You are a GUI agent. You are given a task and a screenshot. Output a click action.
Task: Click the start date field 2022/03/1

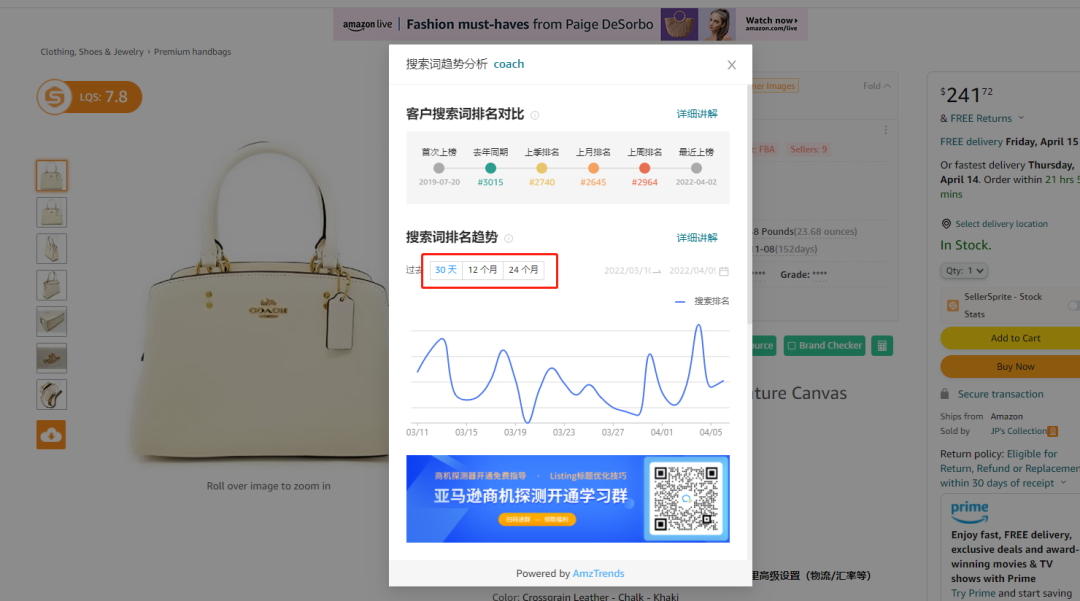click(x=625, y=271)
